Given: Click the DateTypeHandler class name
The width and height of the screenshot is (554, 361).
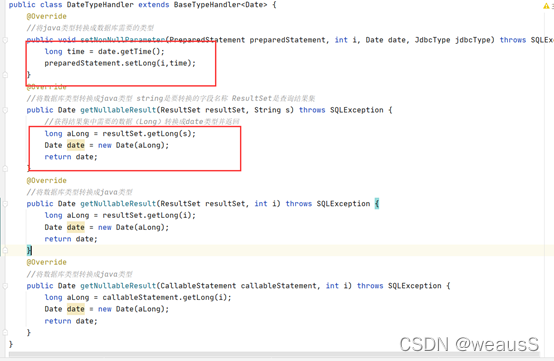Looking at the screenshot, I should pos(100,5).
